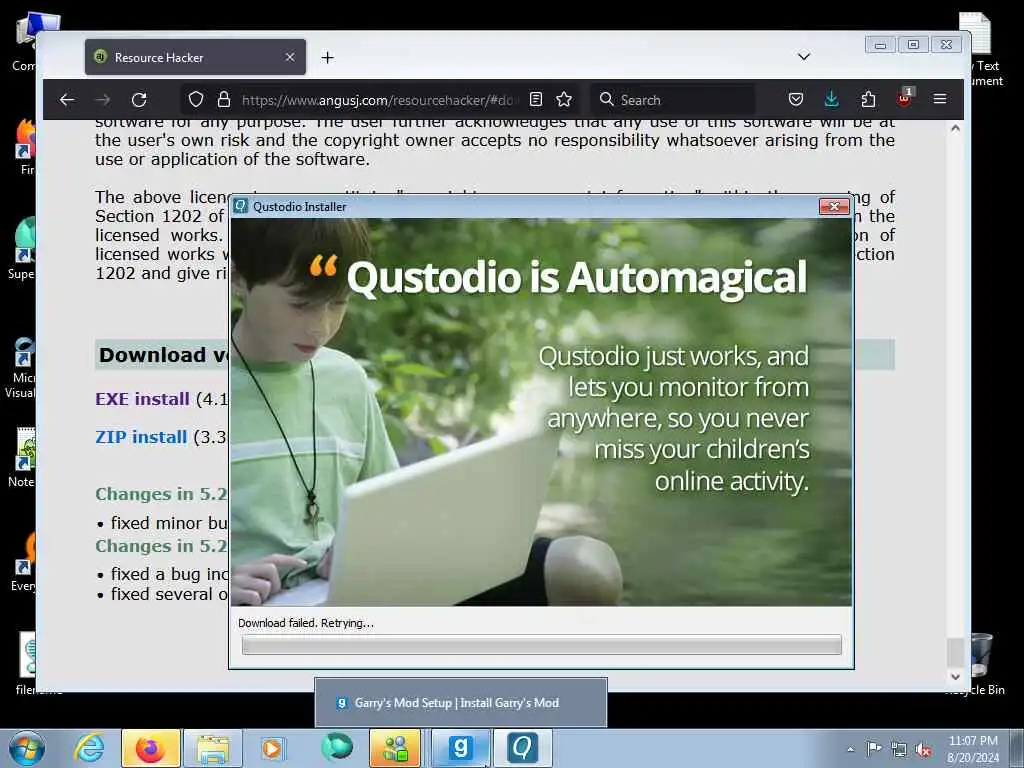Click the Firefox forward arrow
Image resolution: width=1024 pixels, height=768 pixels.
[x=103, y=100]
